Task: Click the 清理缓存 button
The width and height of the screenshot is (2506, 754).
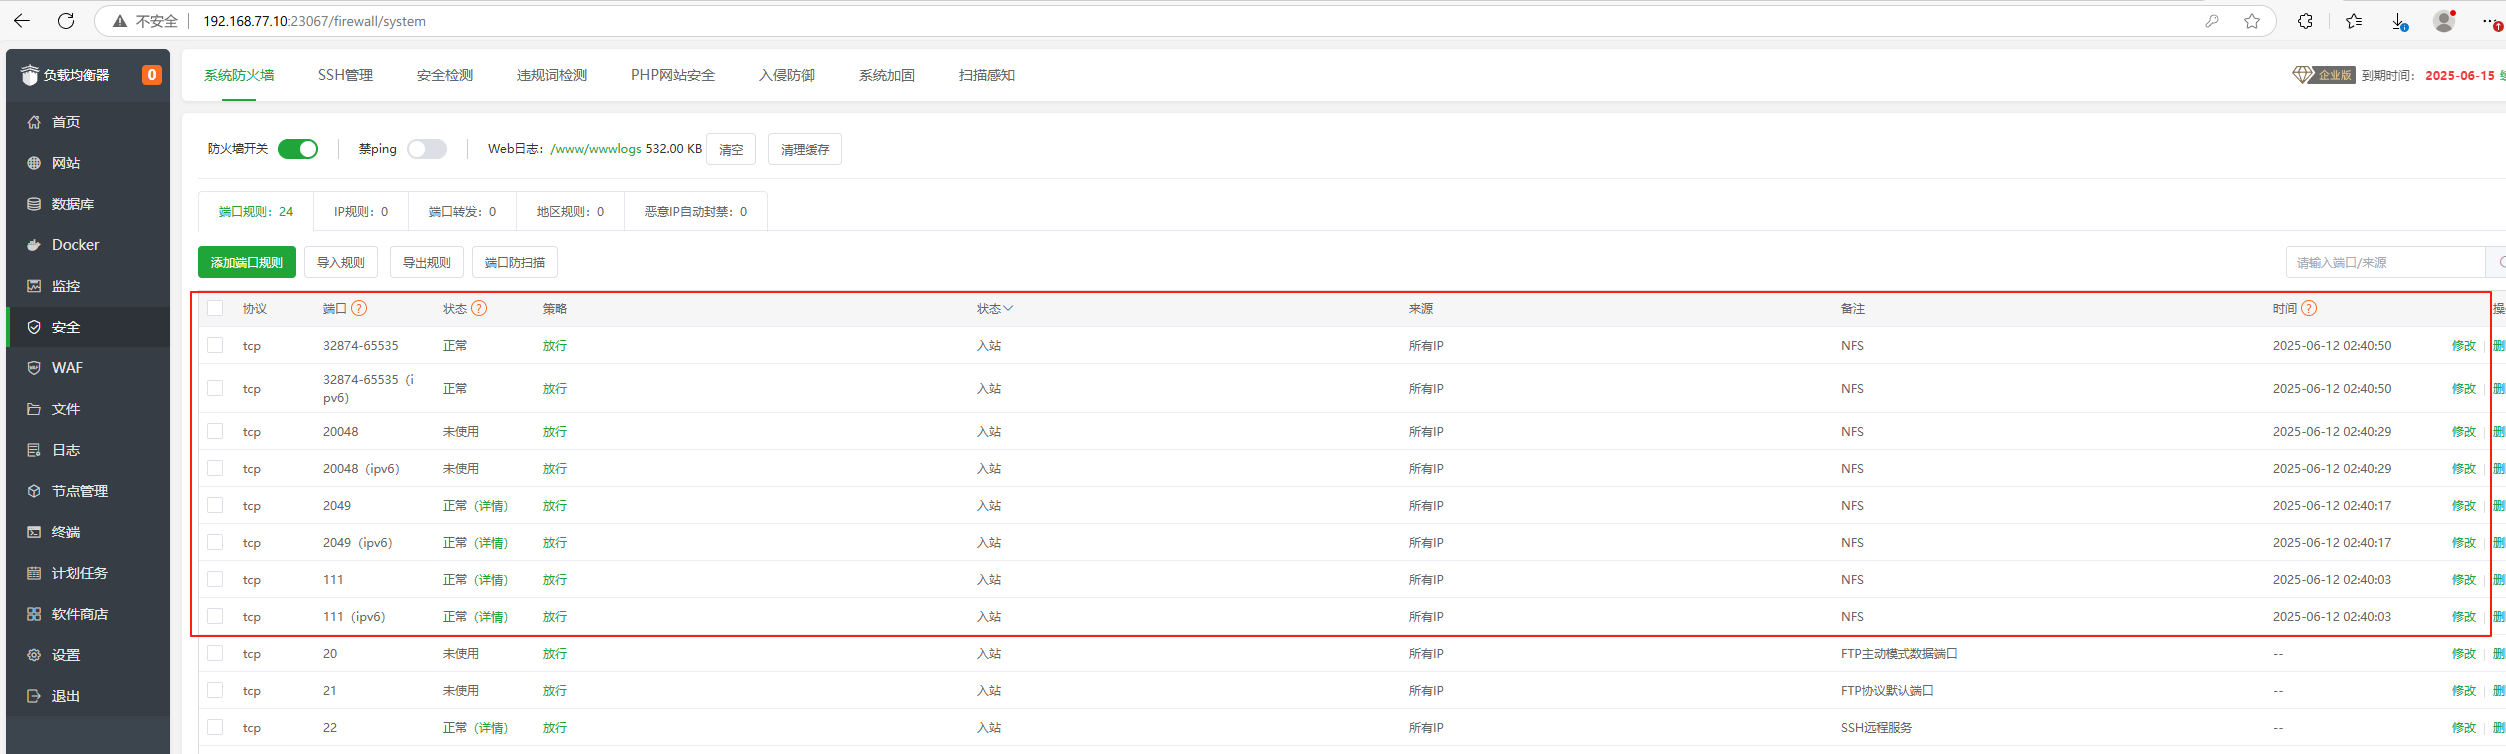Action: point(804,150)
